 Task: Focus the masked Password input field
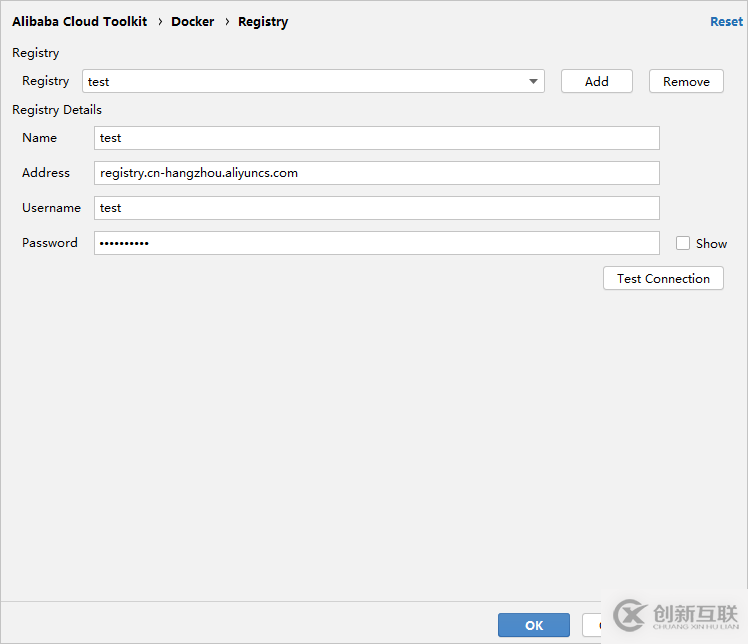(x=376, y=243)
